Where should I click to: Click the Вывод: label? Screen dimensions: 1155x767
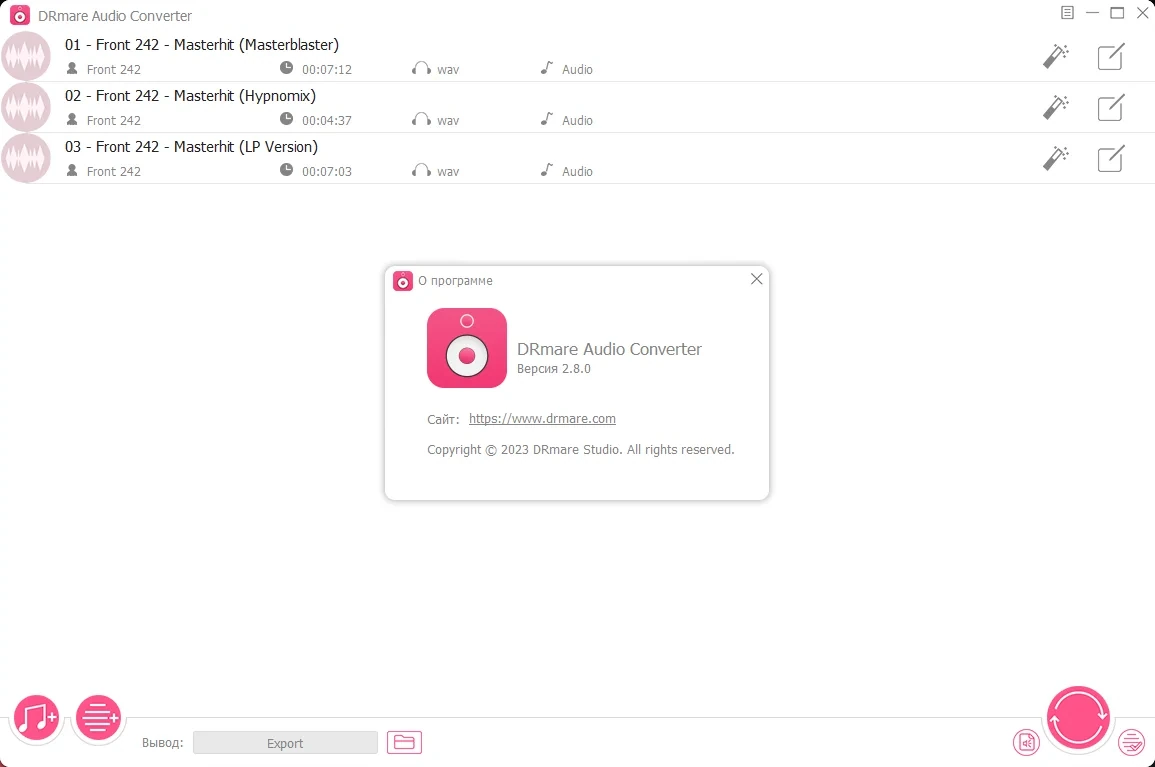pyautogui.click(x=163, y=743)
